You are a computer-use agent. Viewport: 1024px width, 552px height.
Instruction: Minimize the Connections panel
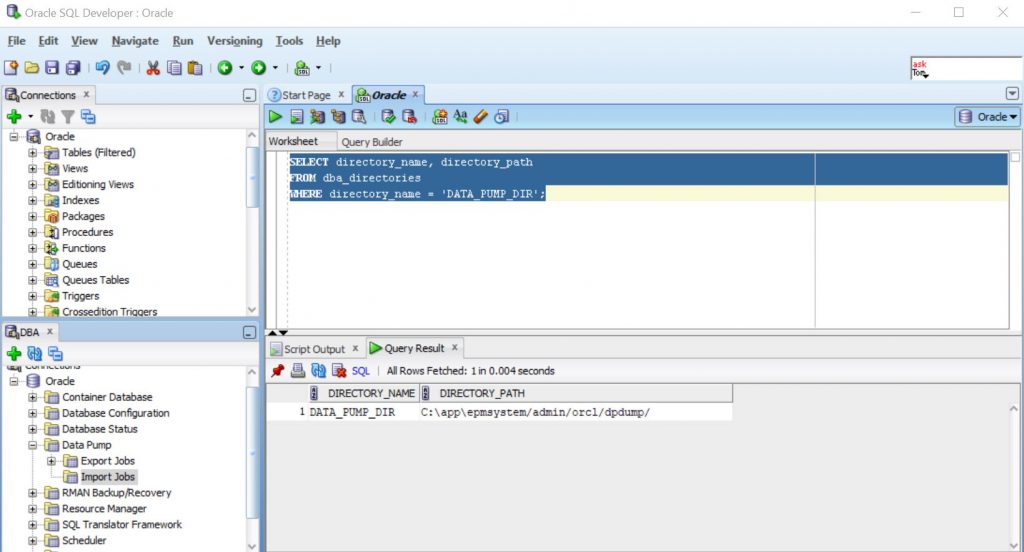pos(249,95)
